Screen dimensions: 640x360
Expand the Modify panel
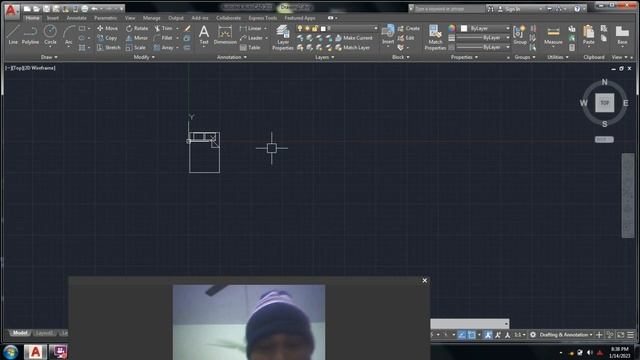[x=144, y=57]
